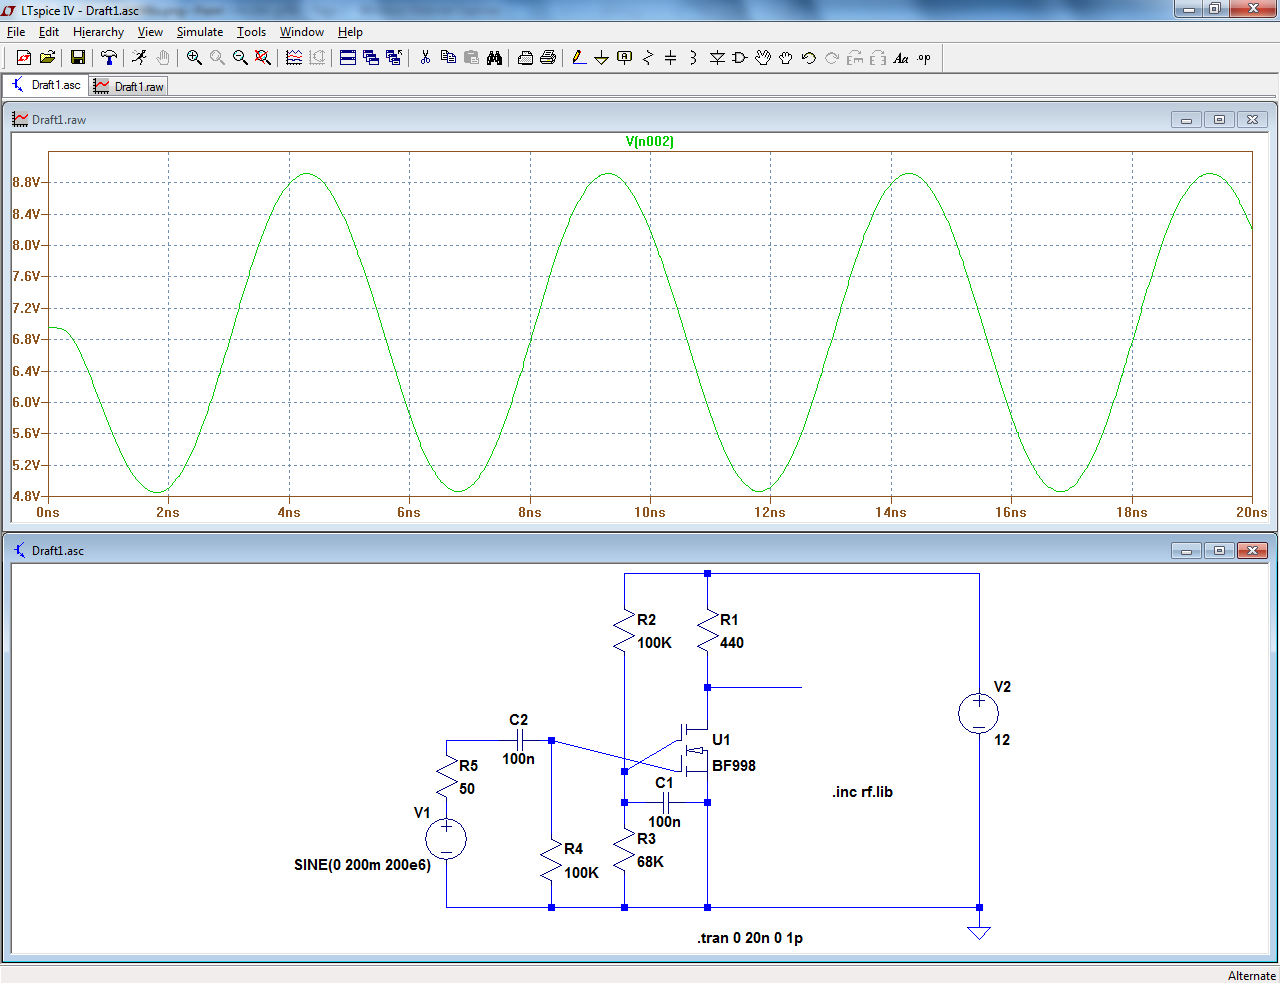Click the Save floppy disk icon

tap(77, 58)
